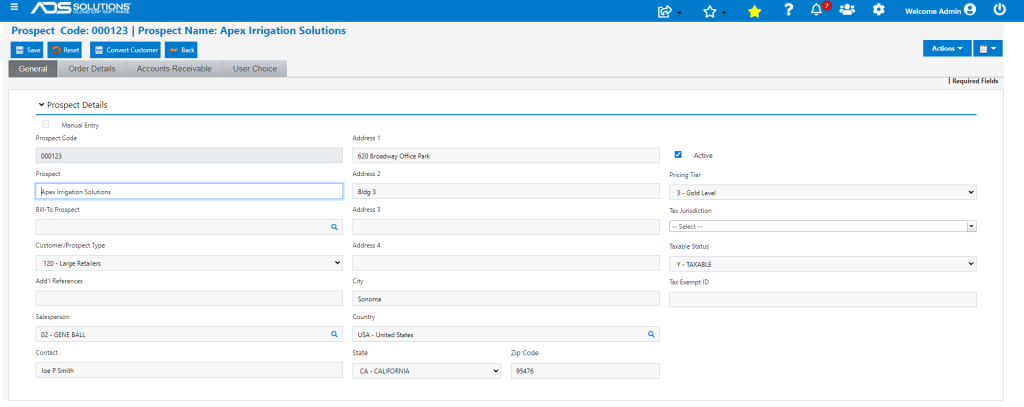
Task: Open the Pricing Tier dropdown
Action: [x=823, y=192]
